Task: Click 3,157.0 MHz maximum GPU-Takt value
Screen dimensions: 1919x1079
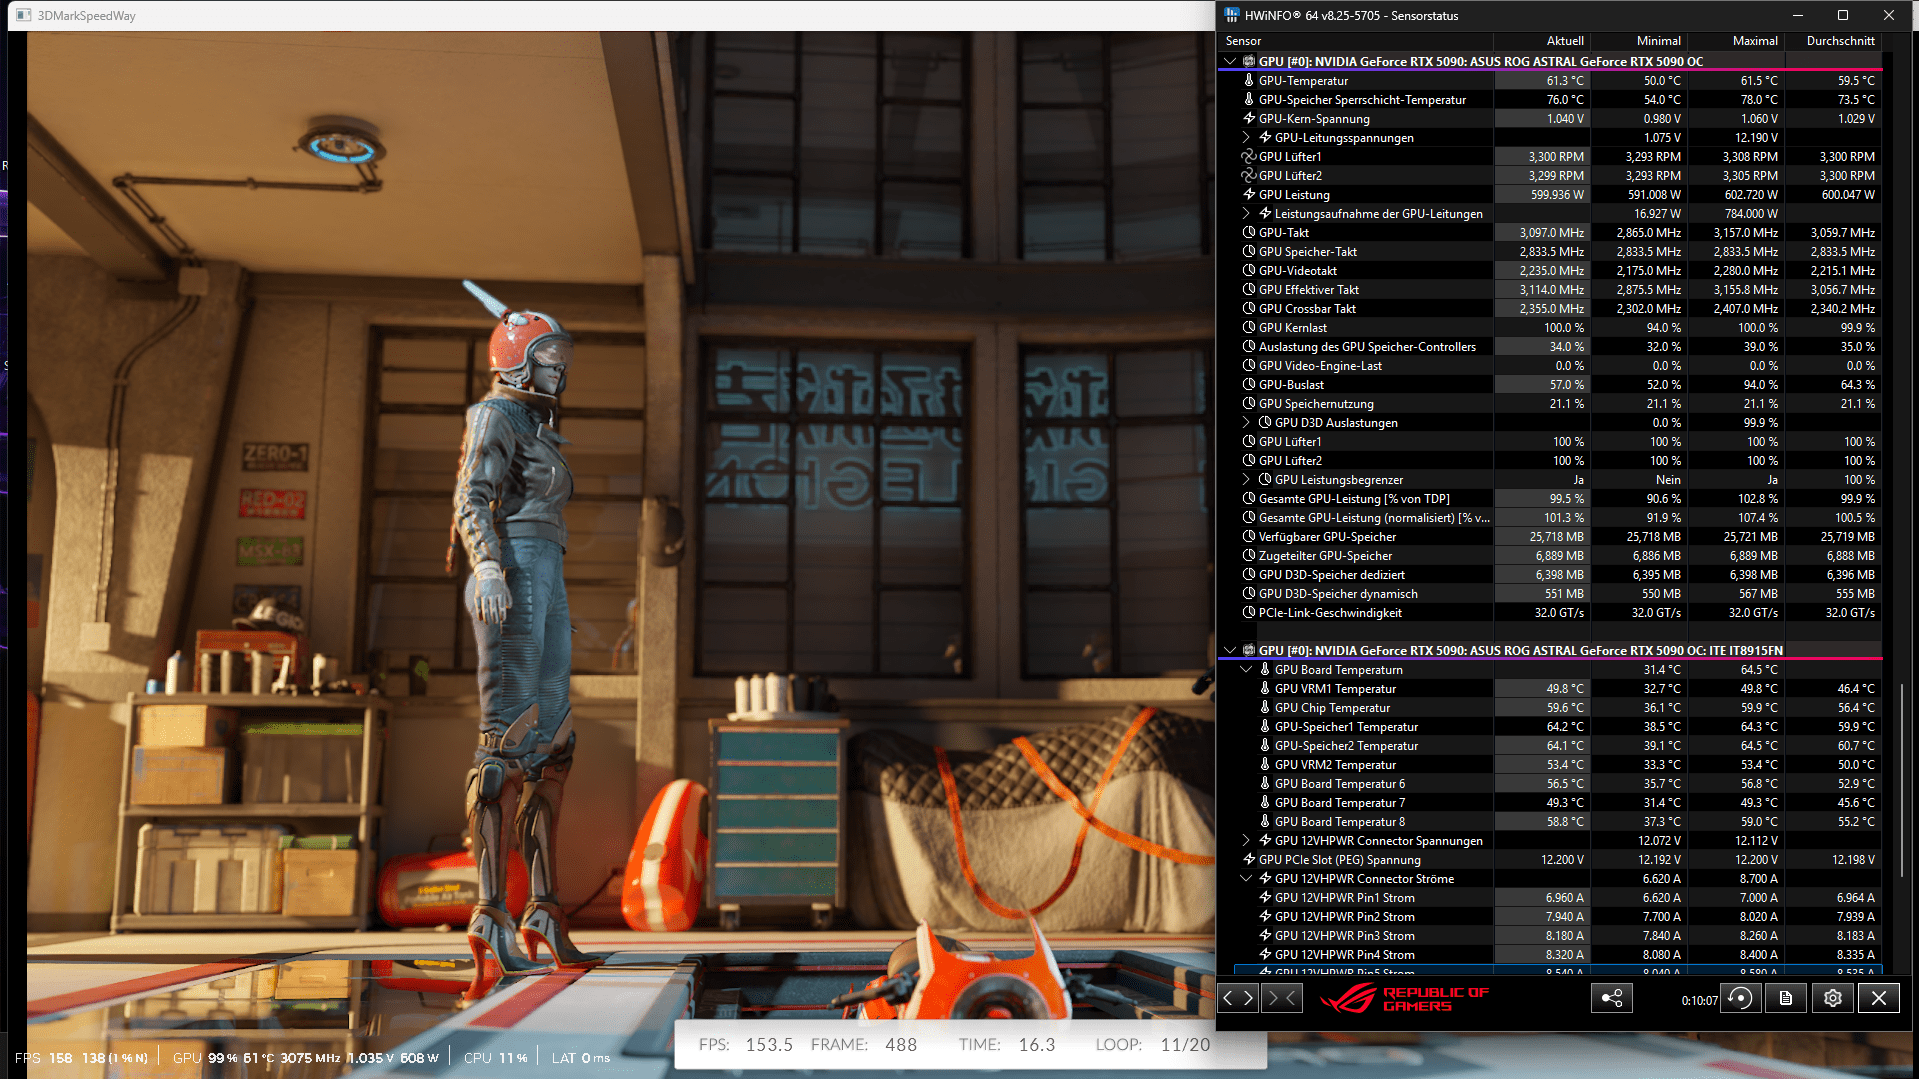Action: pos(1745,232)
